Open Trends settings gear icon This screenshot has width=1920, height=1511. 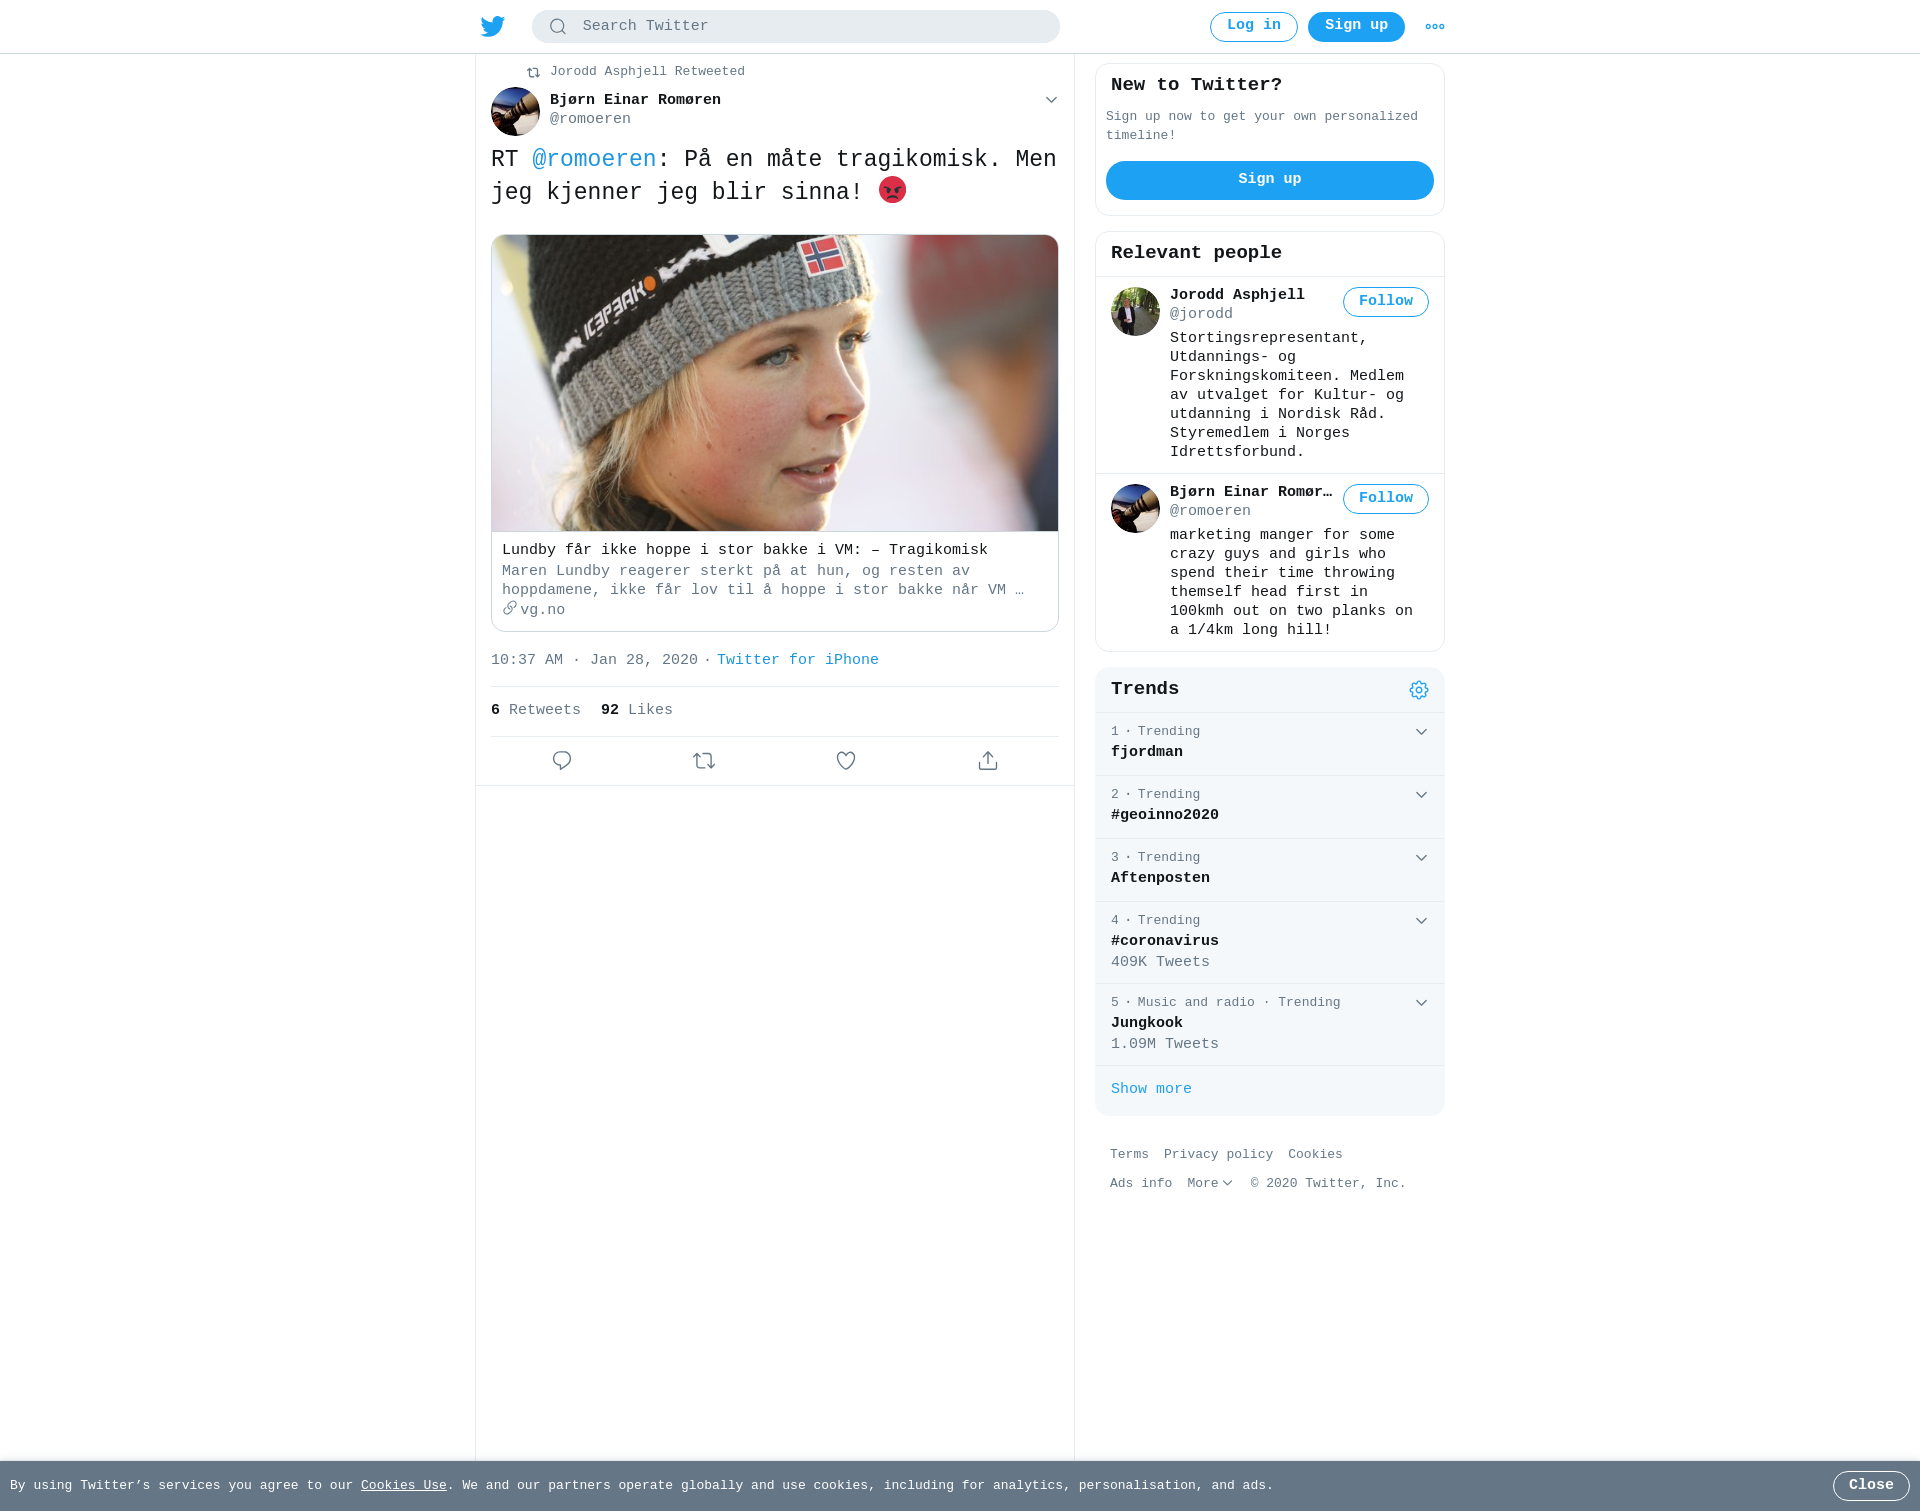pyautogui.click(x=1419, y=690)
